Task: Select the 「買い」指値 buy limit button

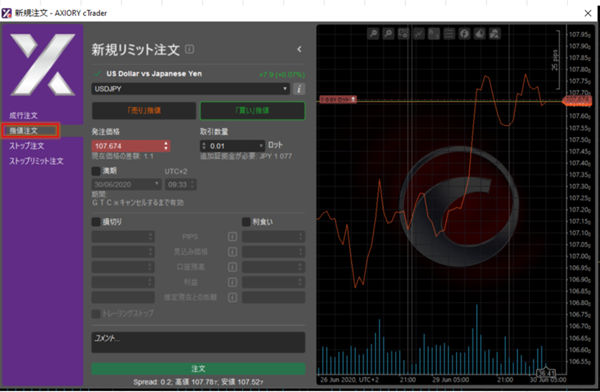Action: click(x=253, y=111)
